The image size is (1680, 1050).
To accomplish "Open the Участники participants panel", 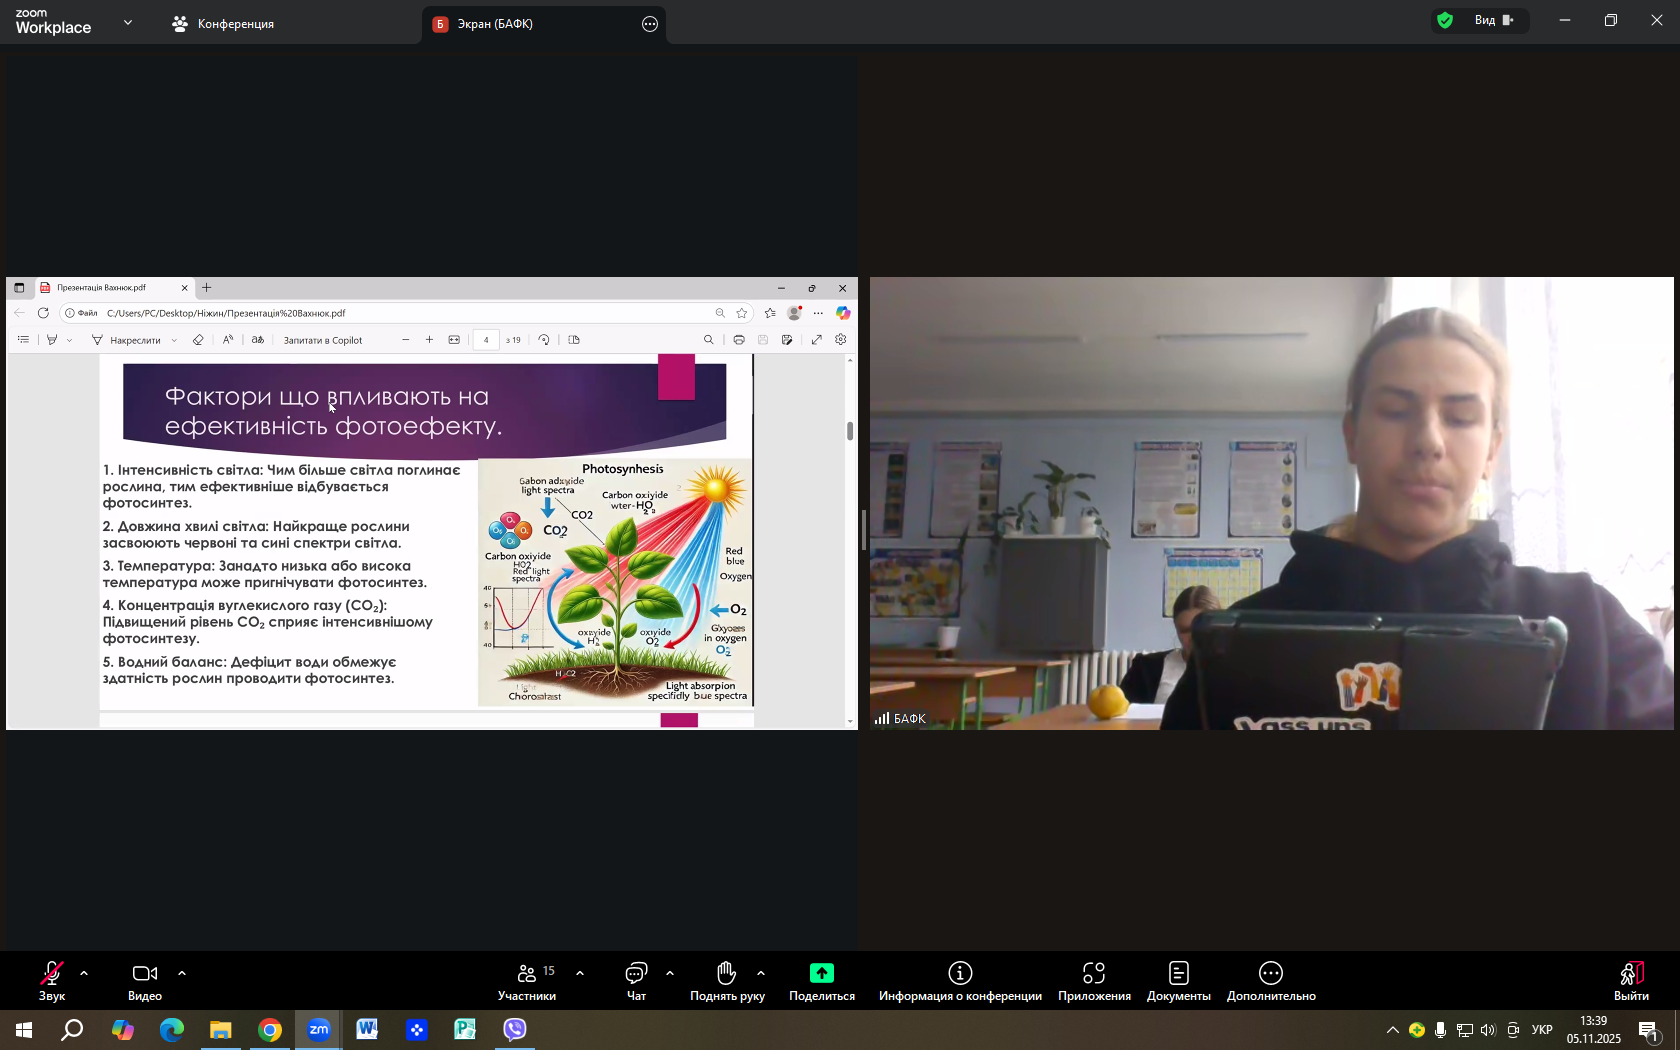I will pyautogui.click(x=527, y=981).
